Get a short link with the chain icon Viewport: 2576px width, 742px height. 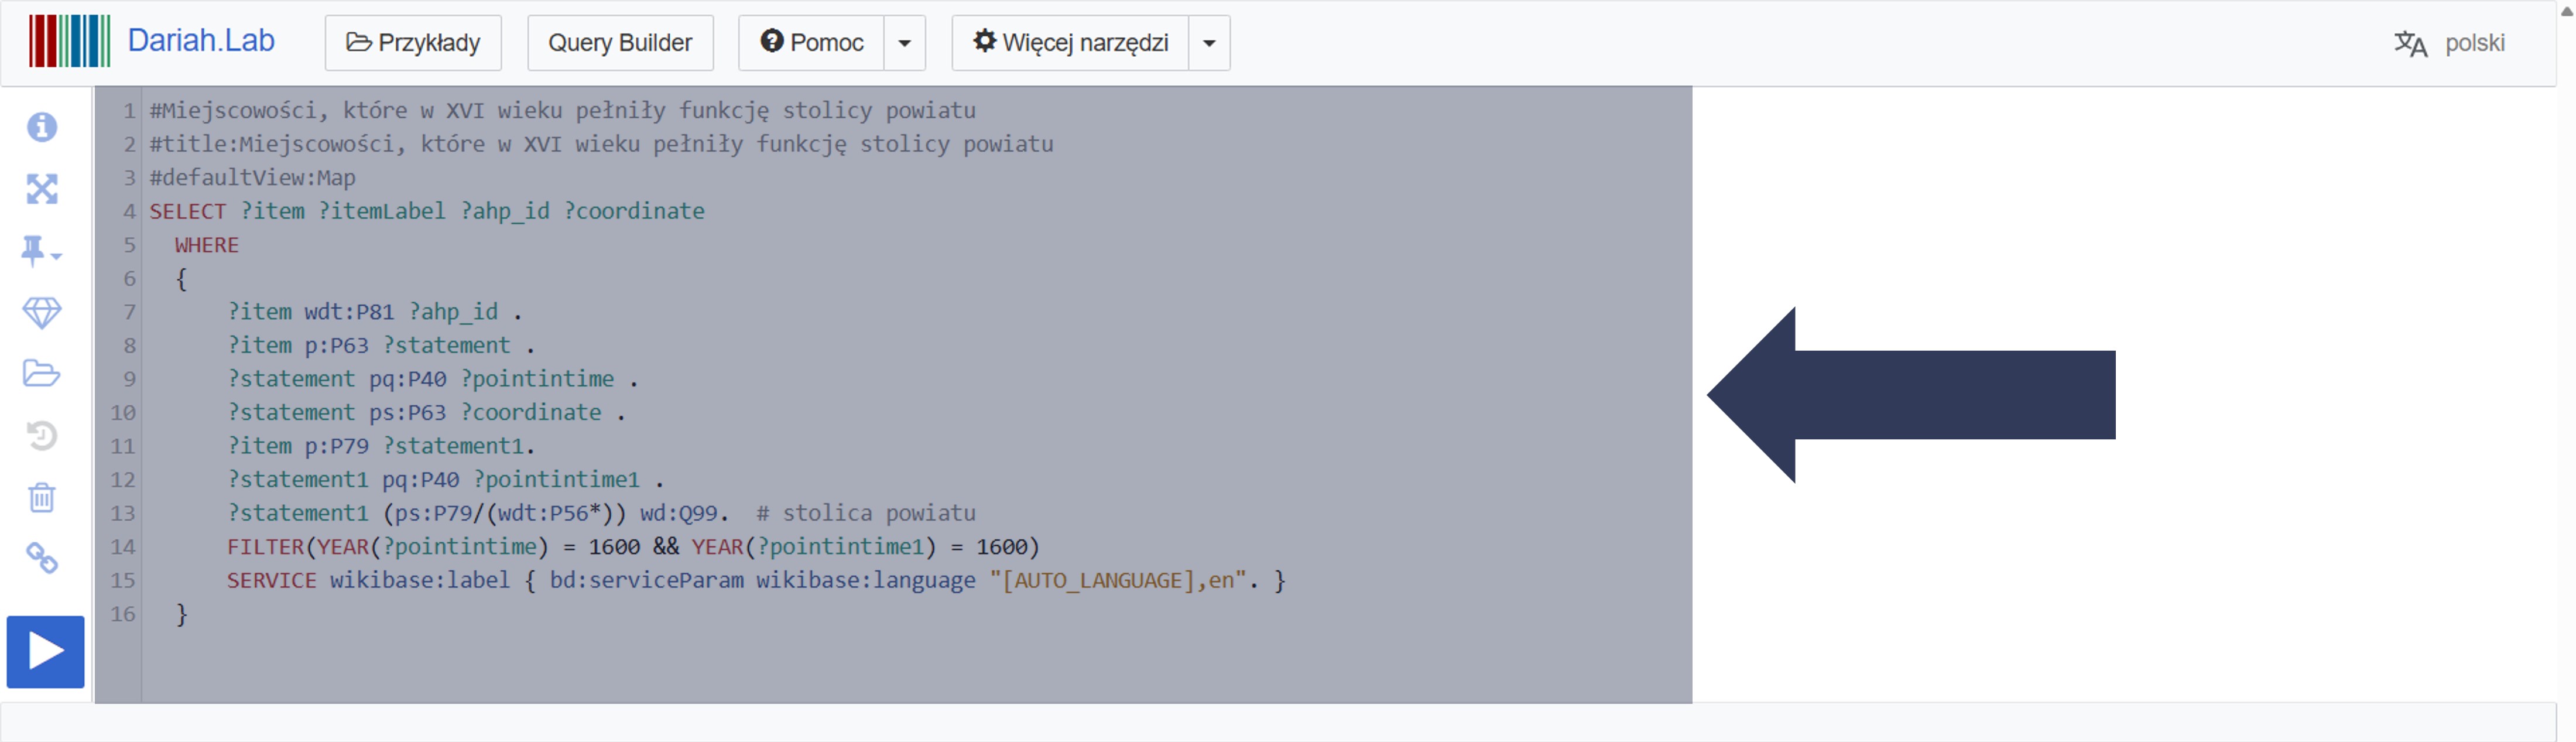(42, 558)
